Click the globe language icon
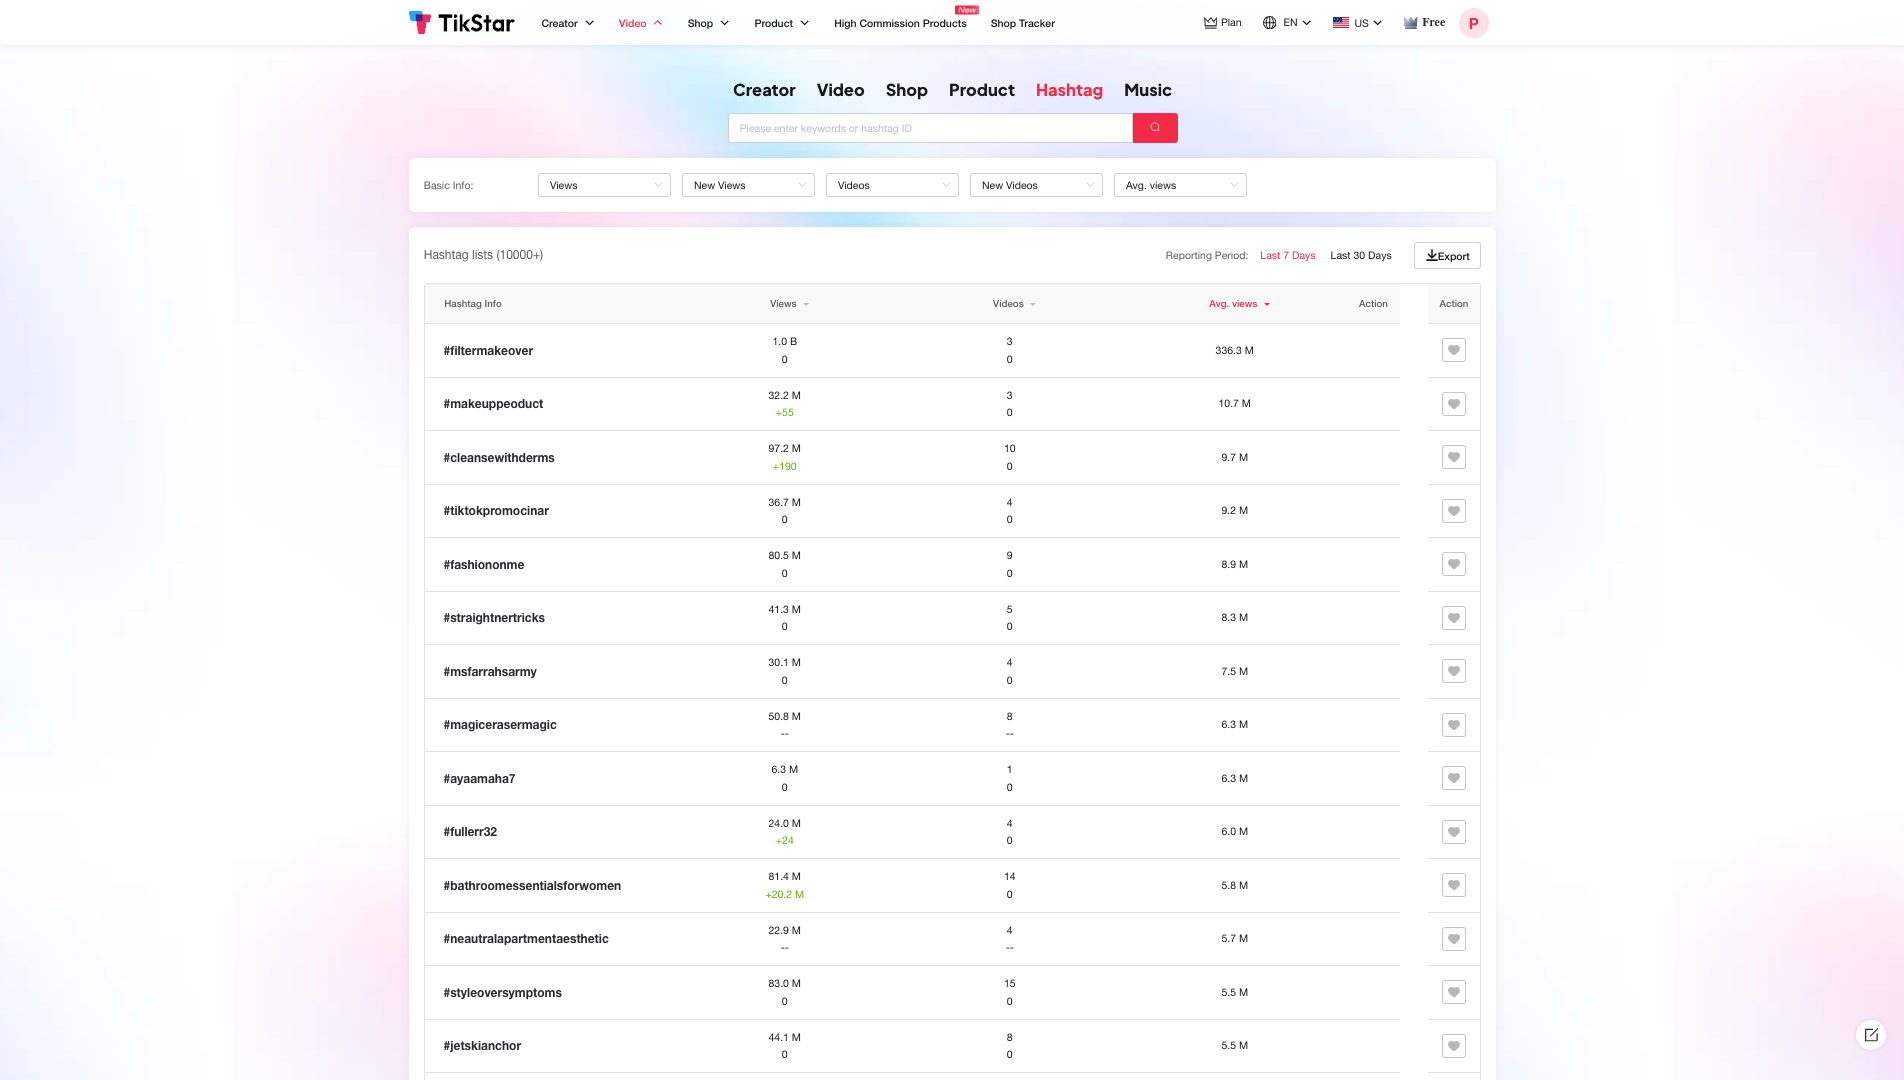The height and width of the screenshot is (1080, 1904). (1269, 21)
